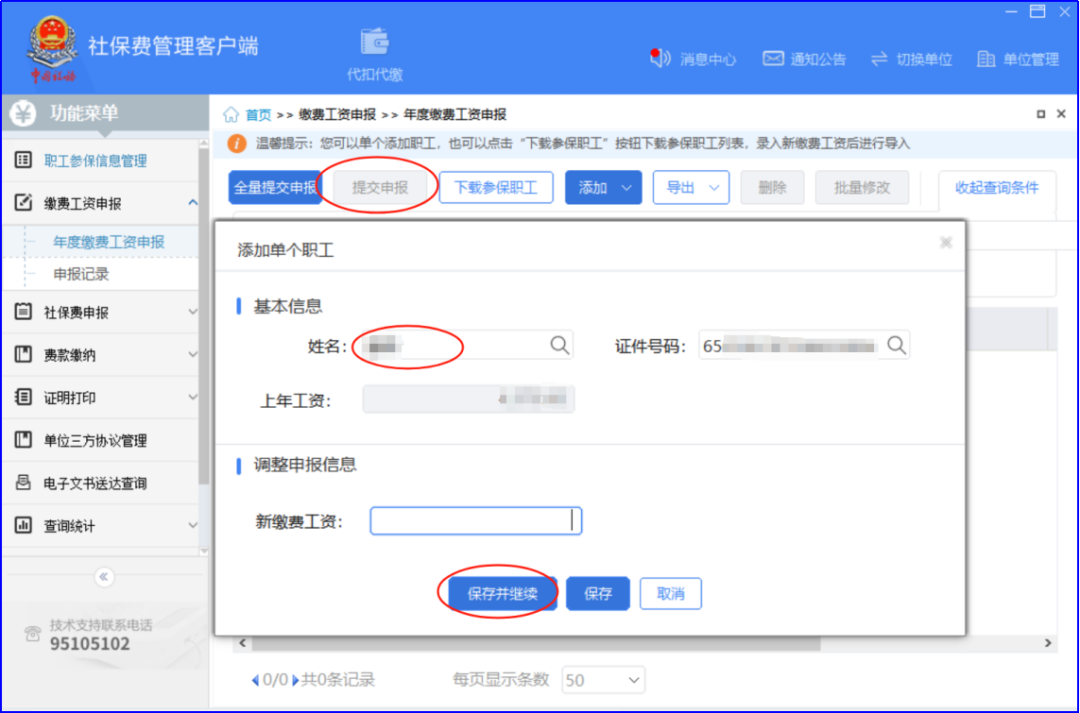1080x713 pixels.
Task: Expand the 查询统计 menu section
Action: [193, 526]
